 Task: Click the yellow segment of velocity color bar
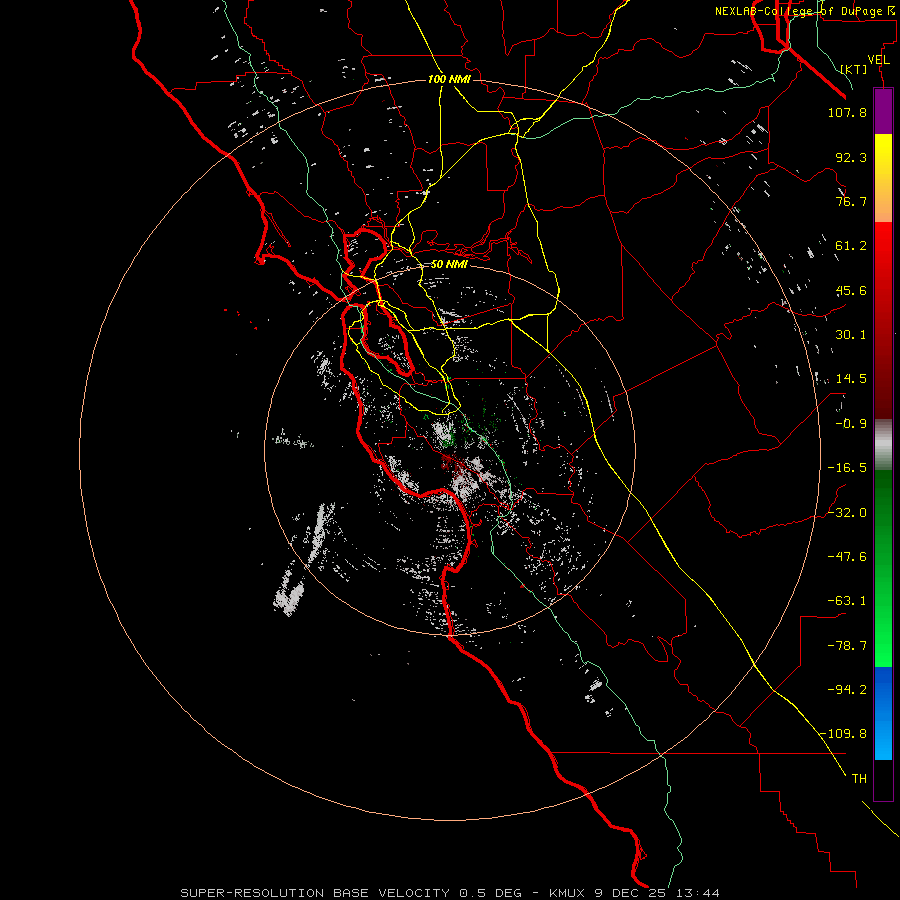[883, 161]
